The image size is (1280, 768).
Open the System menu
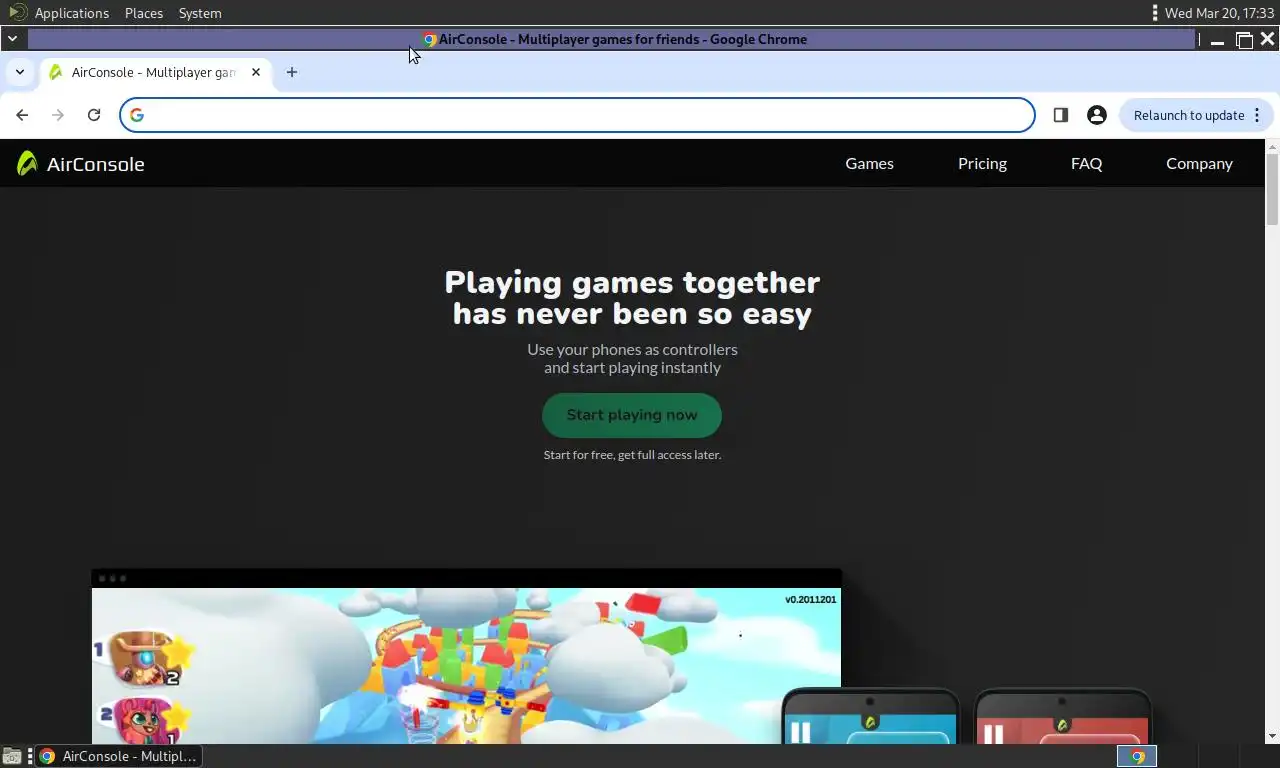tap(200, 13)
